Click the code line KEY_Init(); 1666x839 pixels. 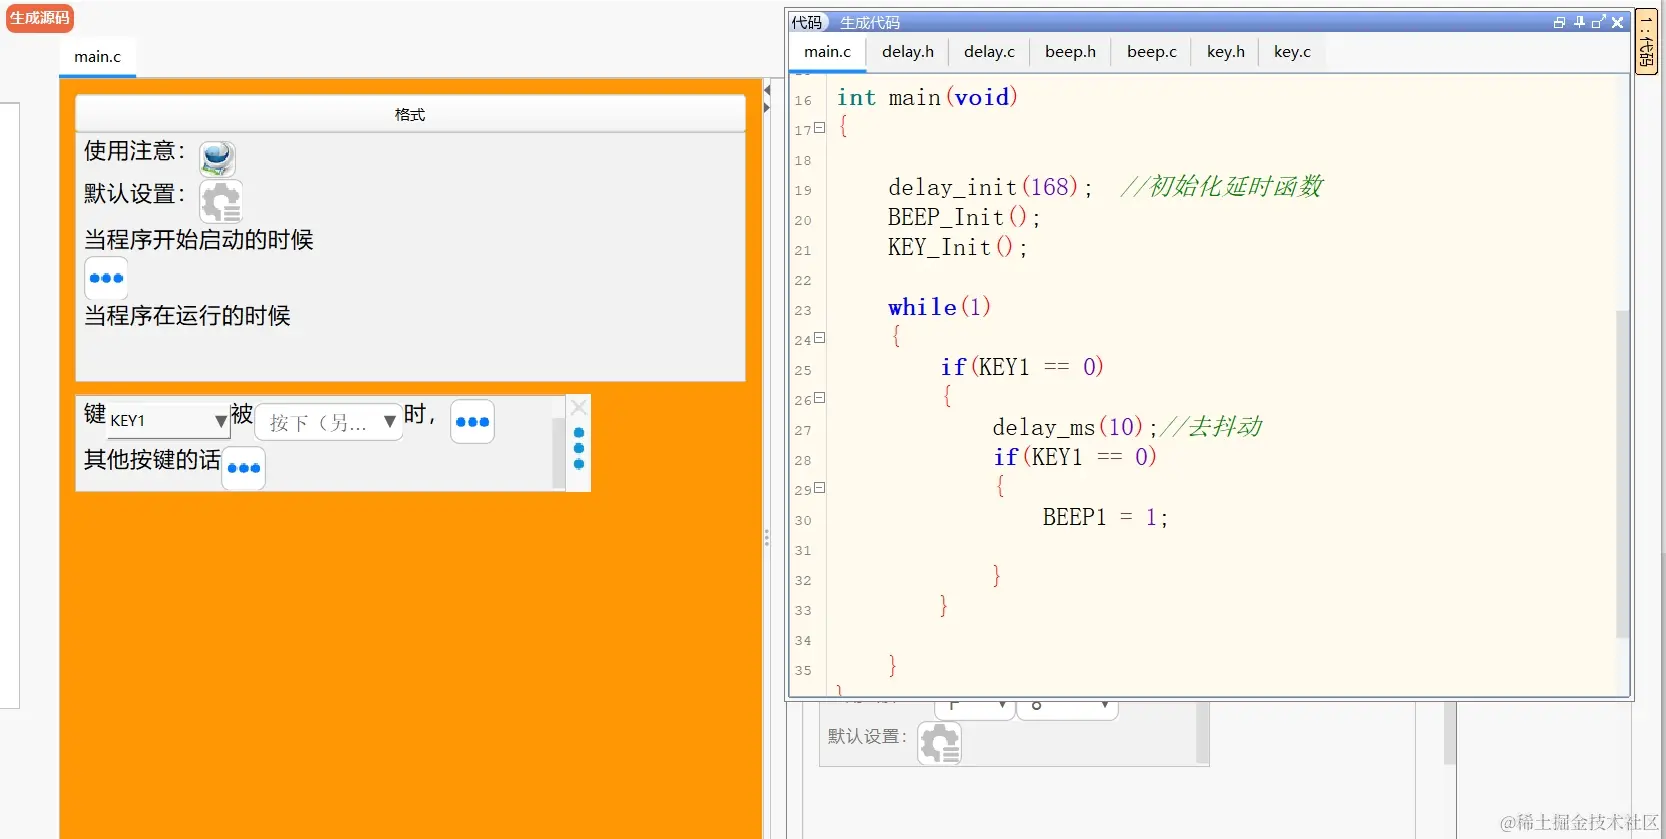(x=957, y=247)
